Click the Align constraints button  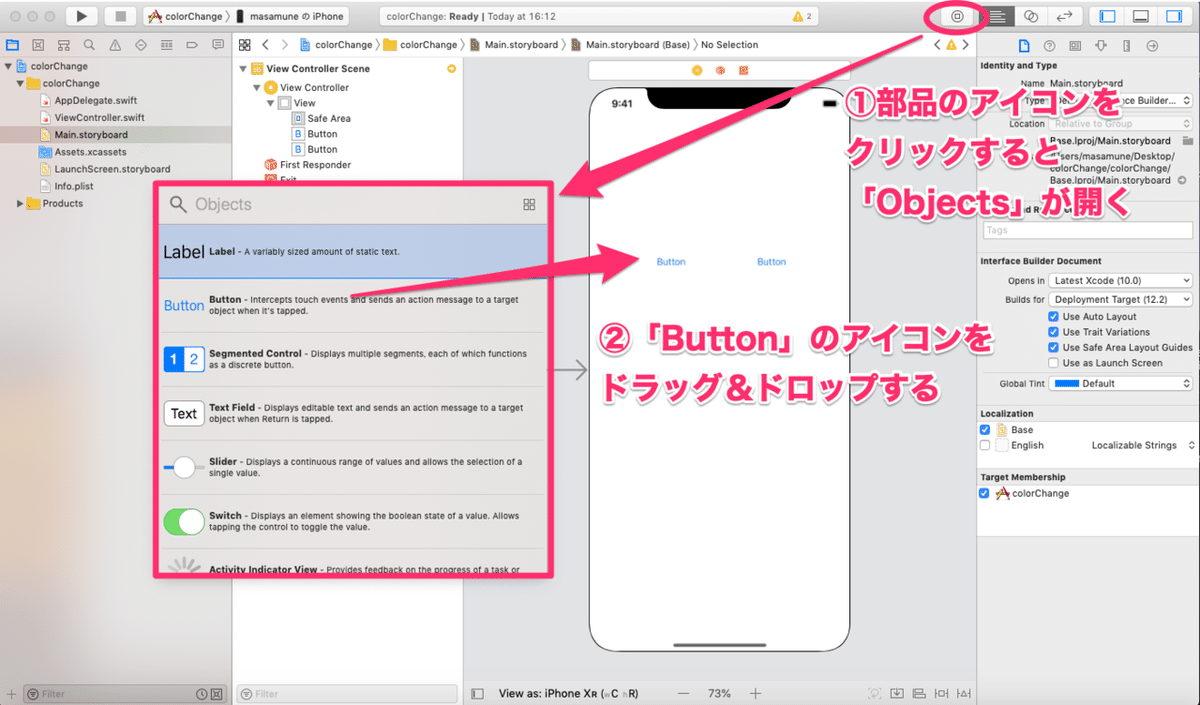coord(920,693)
